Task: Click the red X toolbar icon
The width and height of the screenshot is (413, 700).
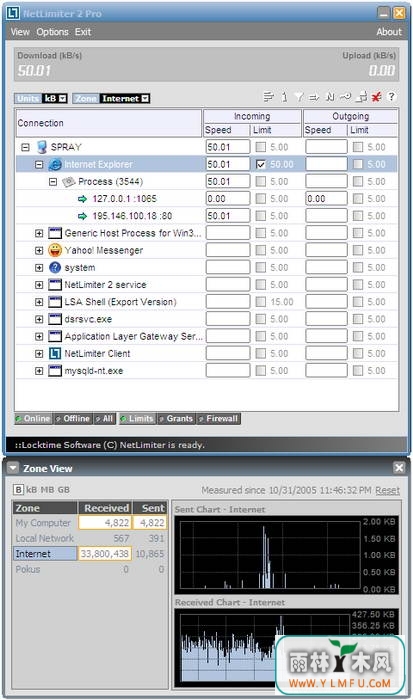Action: point(377,96)
